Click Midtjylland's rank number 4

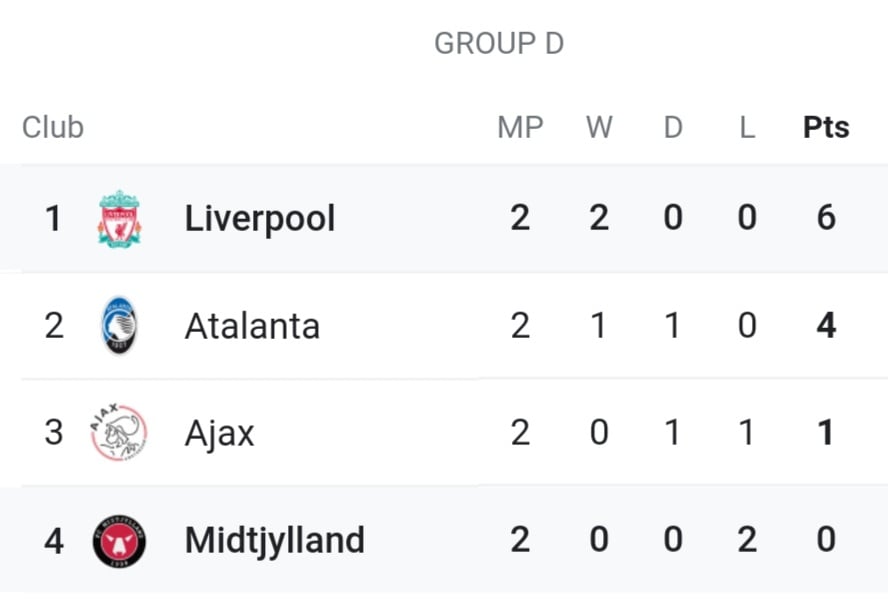pyautogui.click(x=54, y=541)
